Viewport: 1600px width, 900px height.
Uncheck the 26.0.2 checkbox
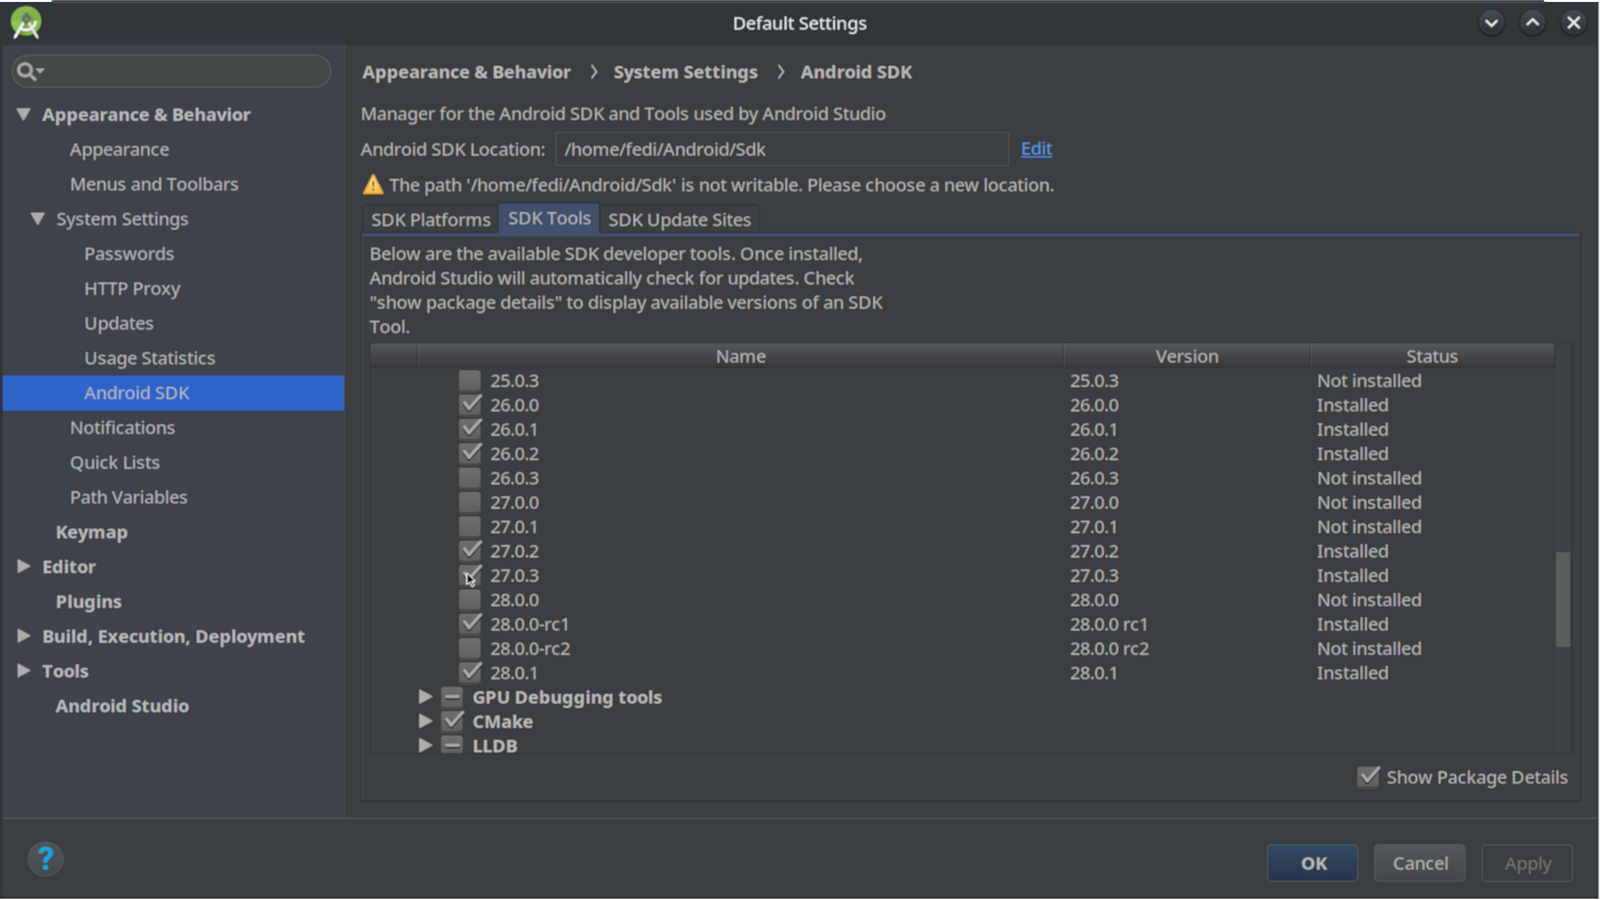(470, 454)
